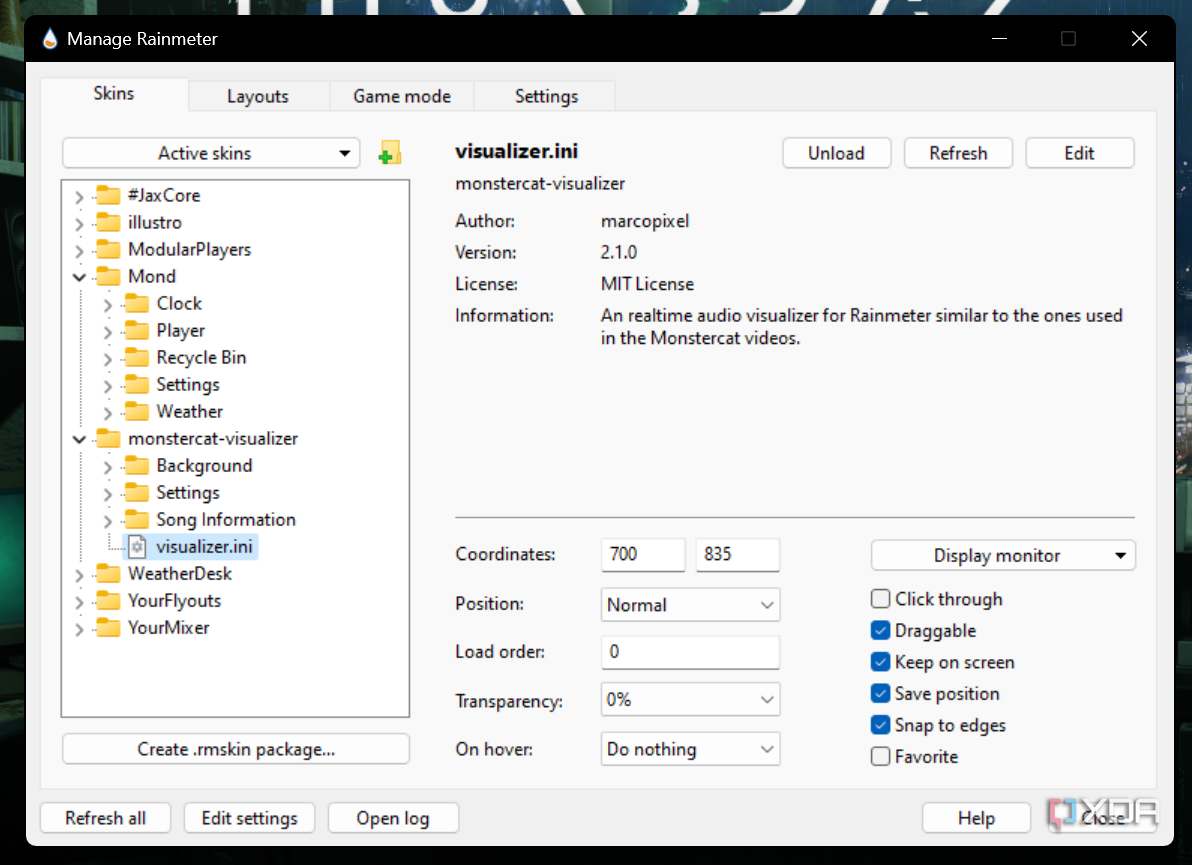Click the monstercat-visualizer folder icon
Screen dimensions: 1192x865
(x=109, y=439)
